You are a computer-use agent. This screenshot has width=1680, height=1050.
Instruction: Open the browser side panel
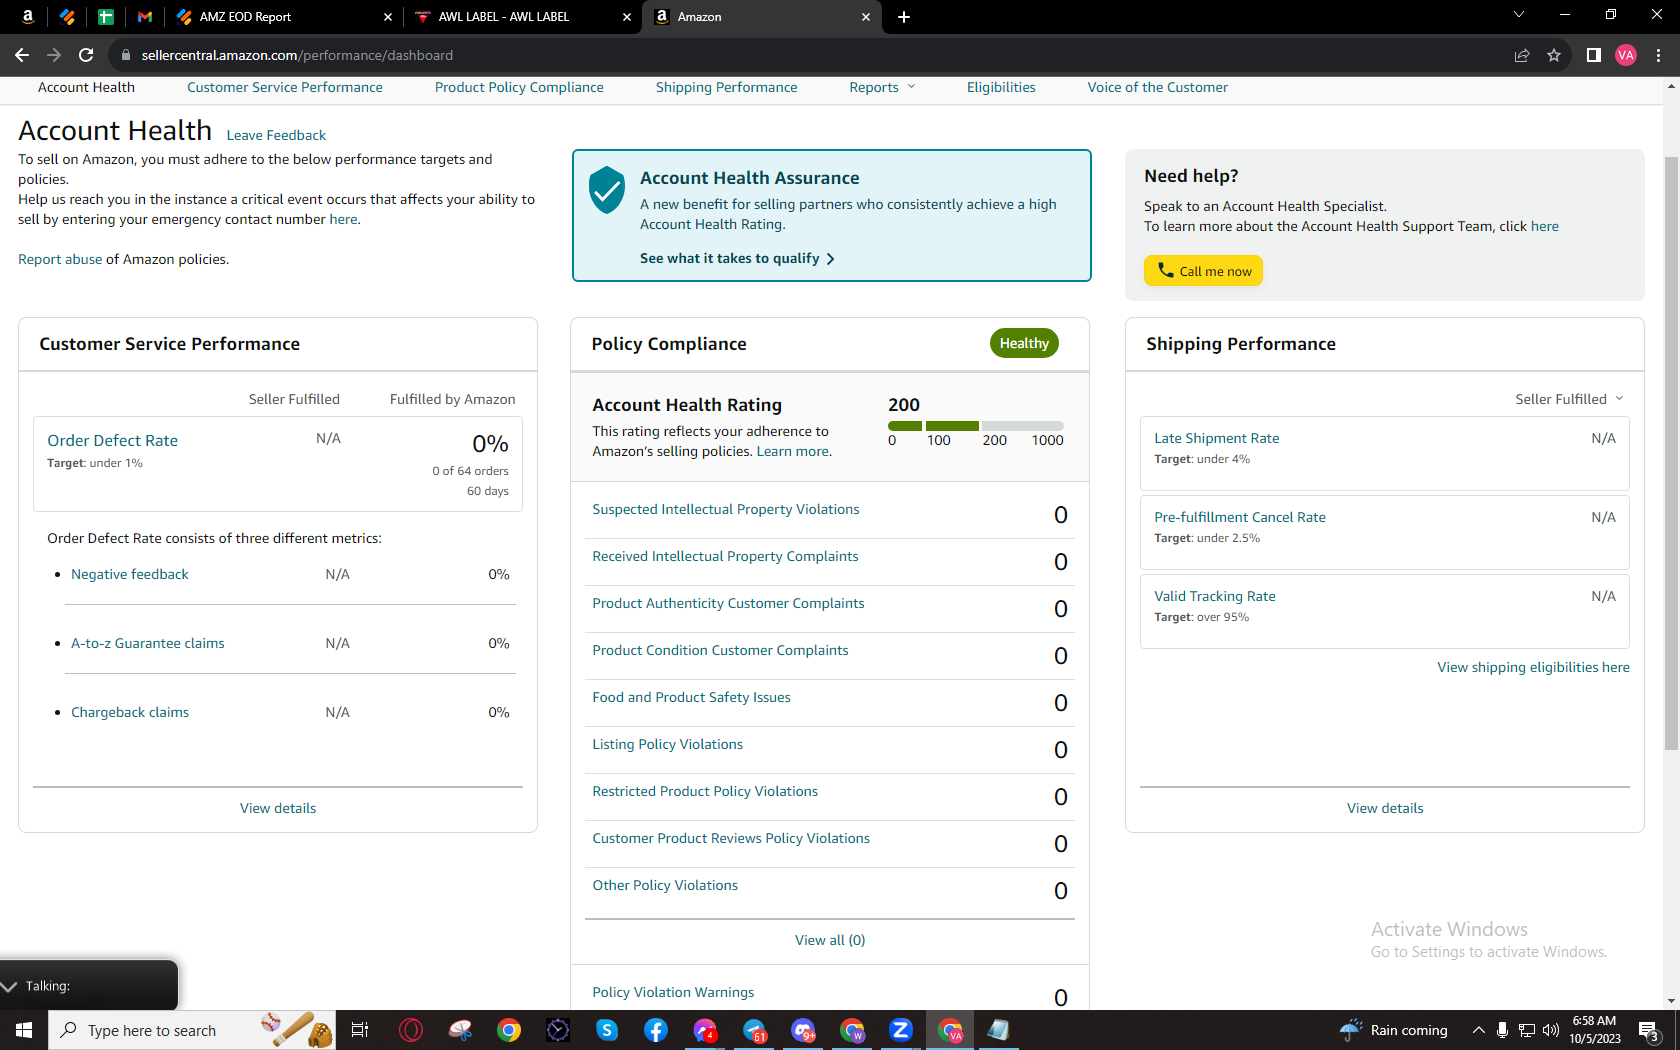1594,55
